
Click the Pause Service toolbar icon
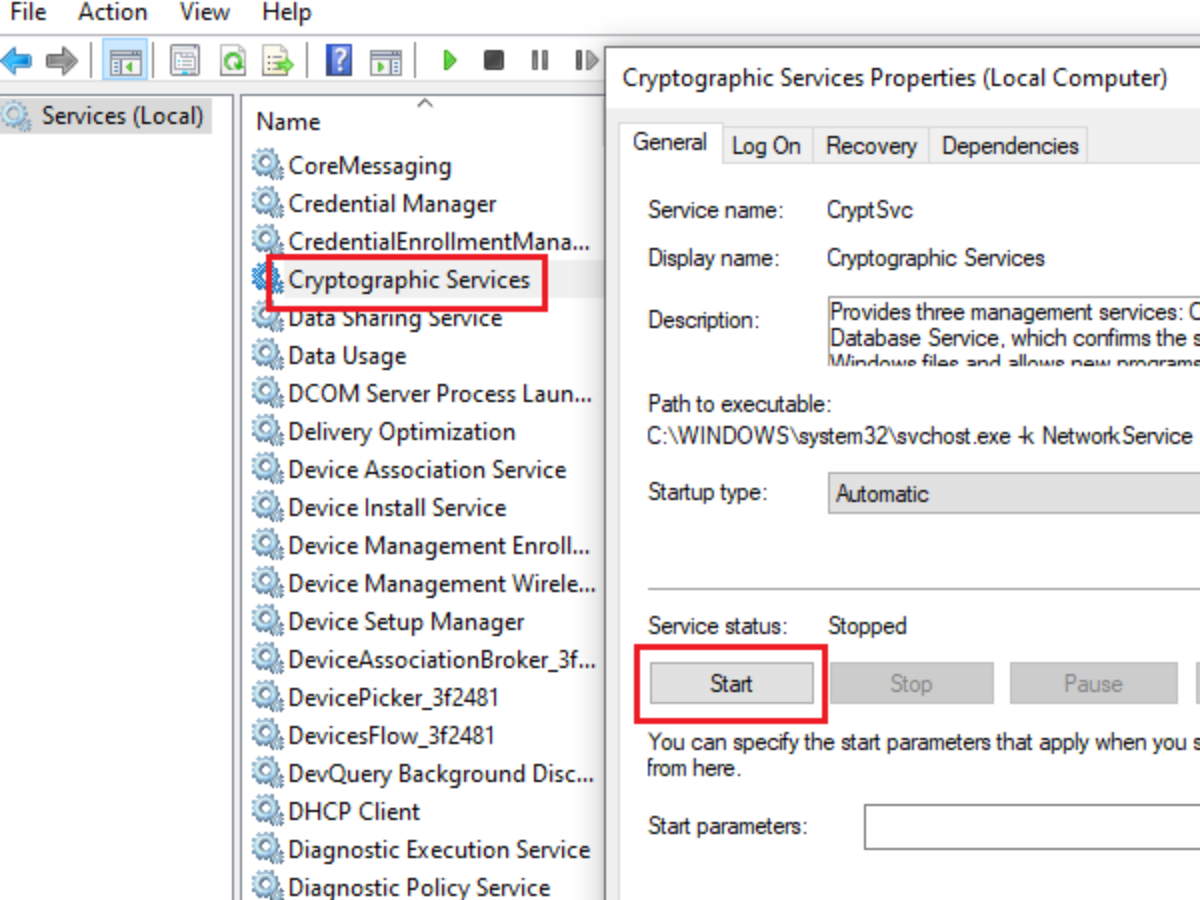[x=540, y=61]
